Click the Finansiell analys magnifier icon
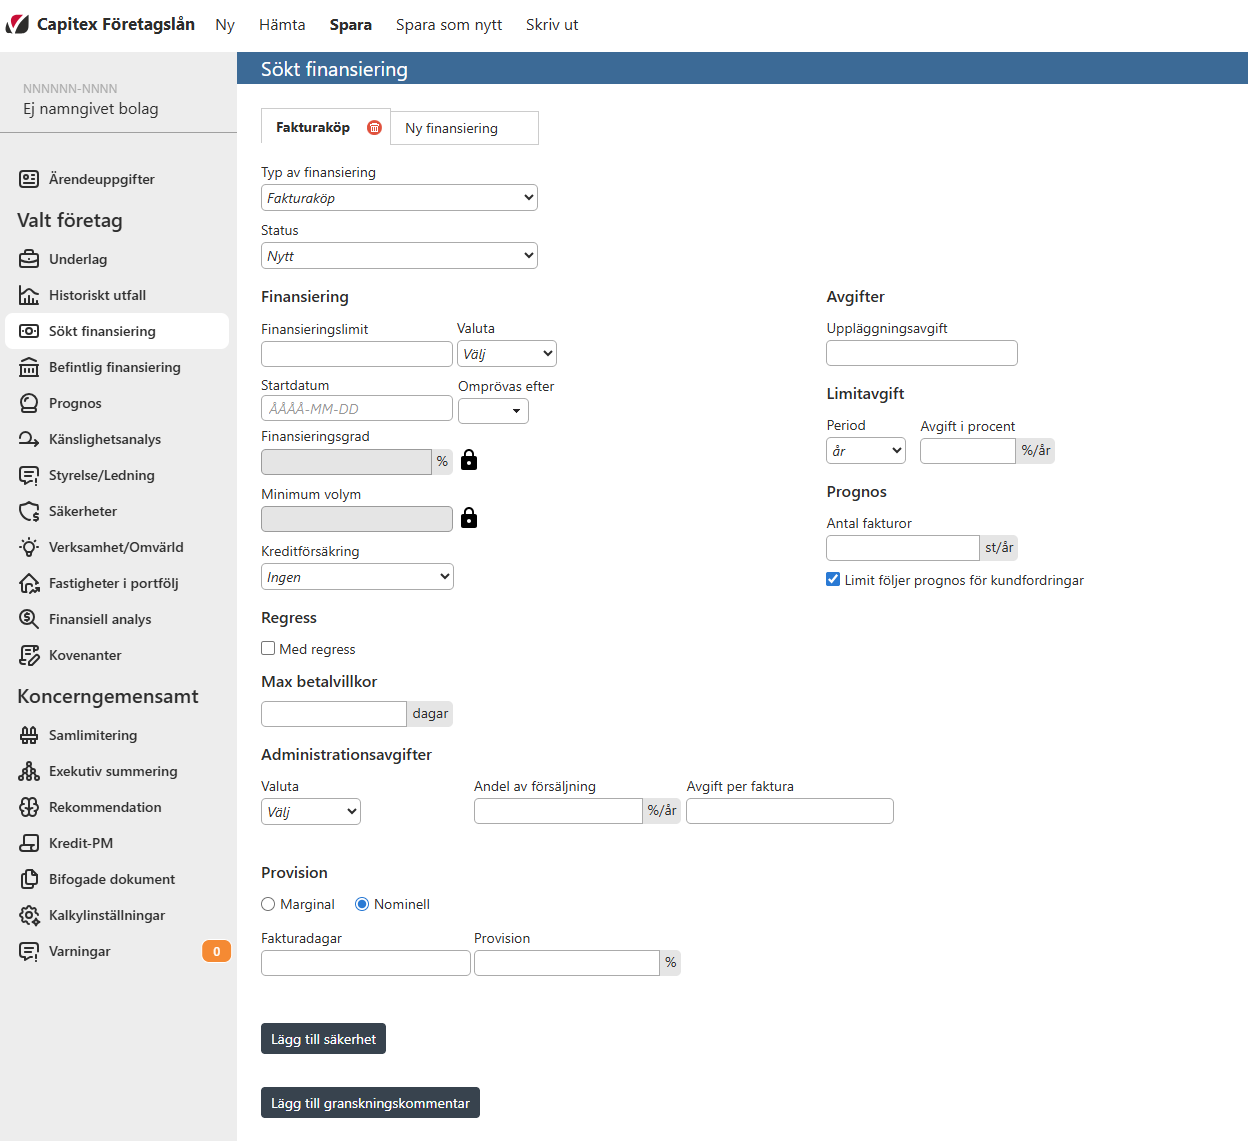 pos(29,619)
